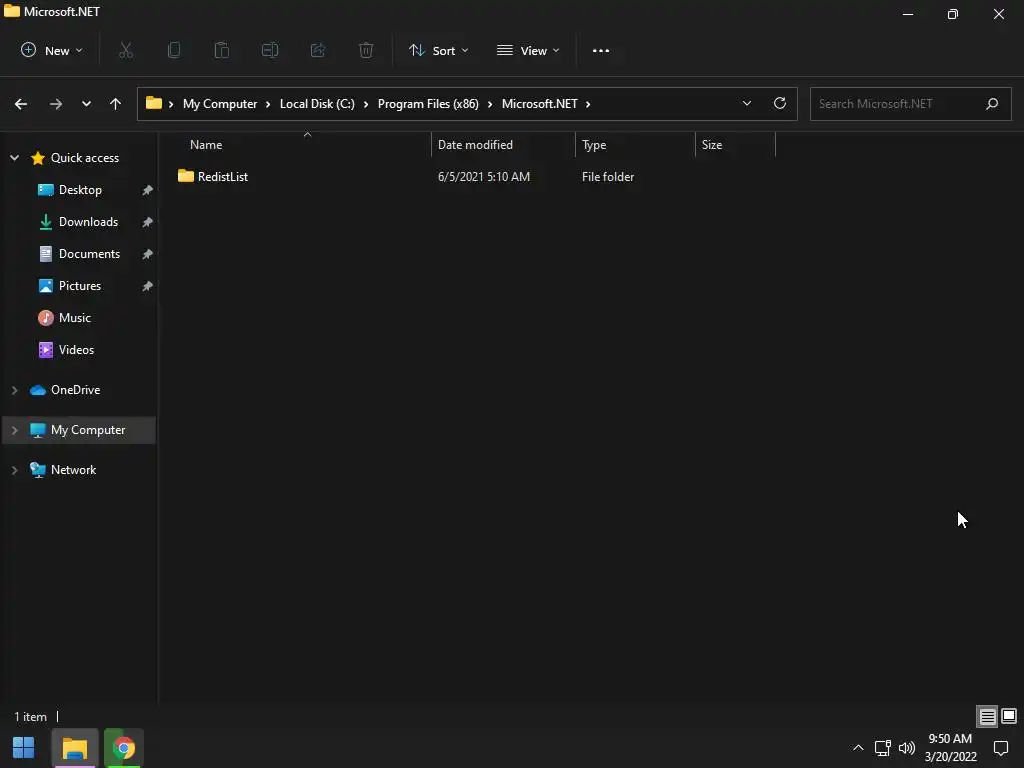The width and height of the screenshot is (1024, 768).
Task: Click File Explorer taskbar icon
Action: tap(74, 748)
